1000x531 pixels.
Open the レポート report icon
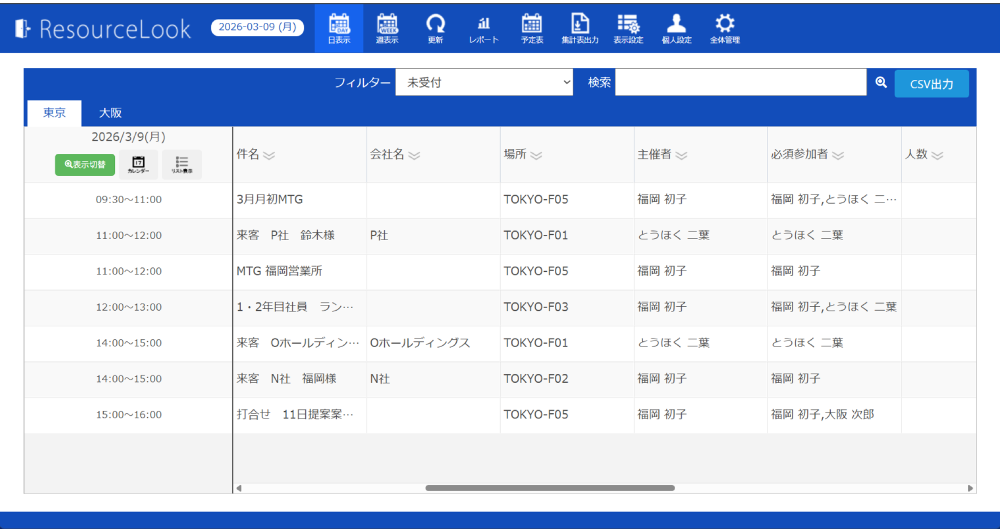point(483,28)
